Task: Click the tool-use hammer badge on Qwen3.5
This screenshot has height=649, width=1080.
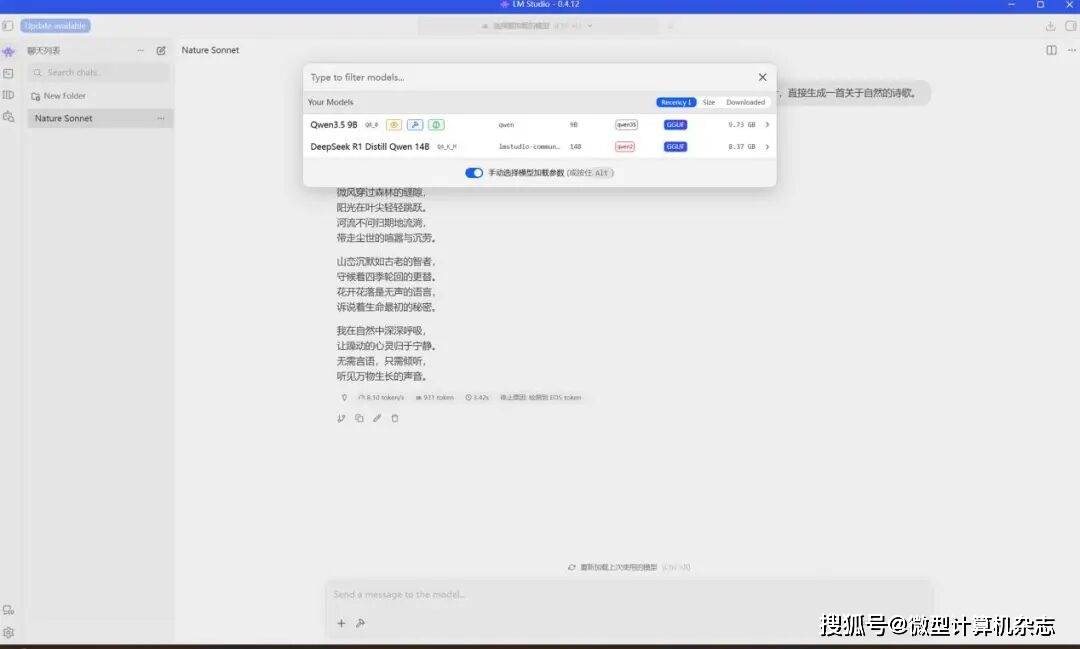Action: click(415, 125)
